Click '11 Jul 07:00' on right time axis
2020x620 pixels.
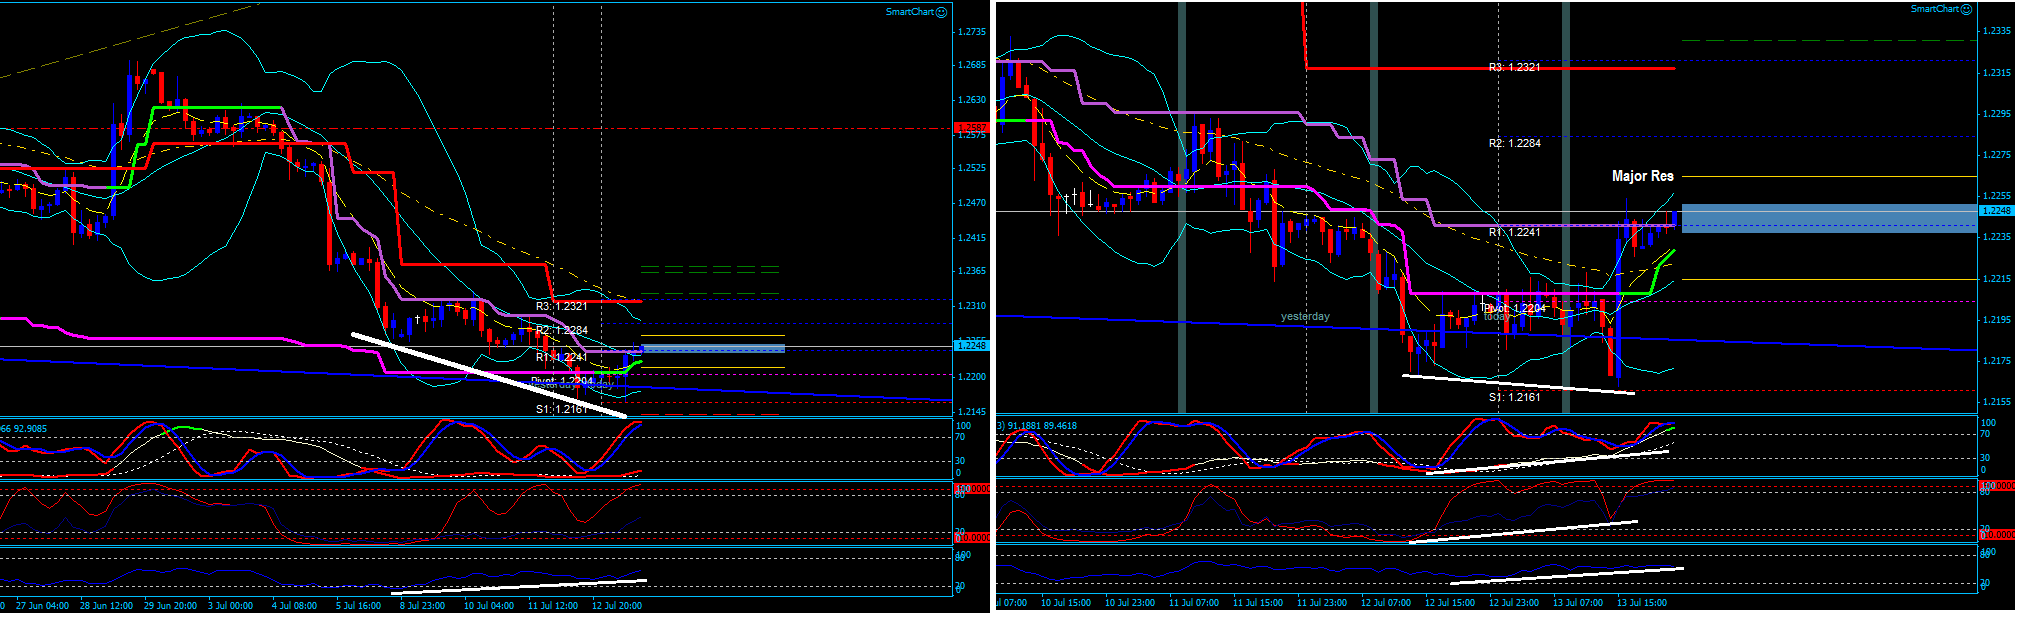tap(1193, 603)
